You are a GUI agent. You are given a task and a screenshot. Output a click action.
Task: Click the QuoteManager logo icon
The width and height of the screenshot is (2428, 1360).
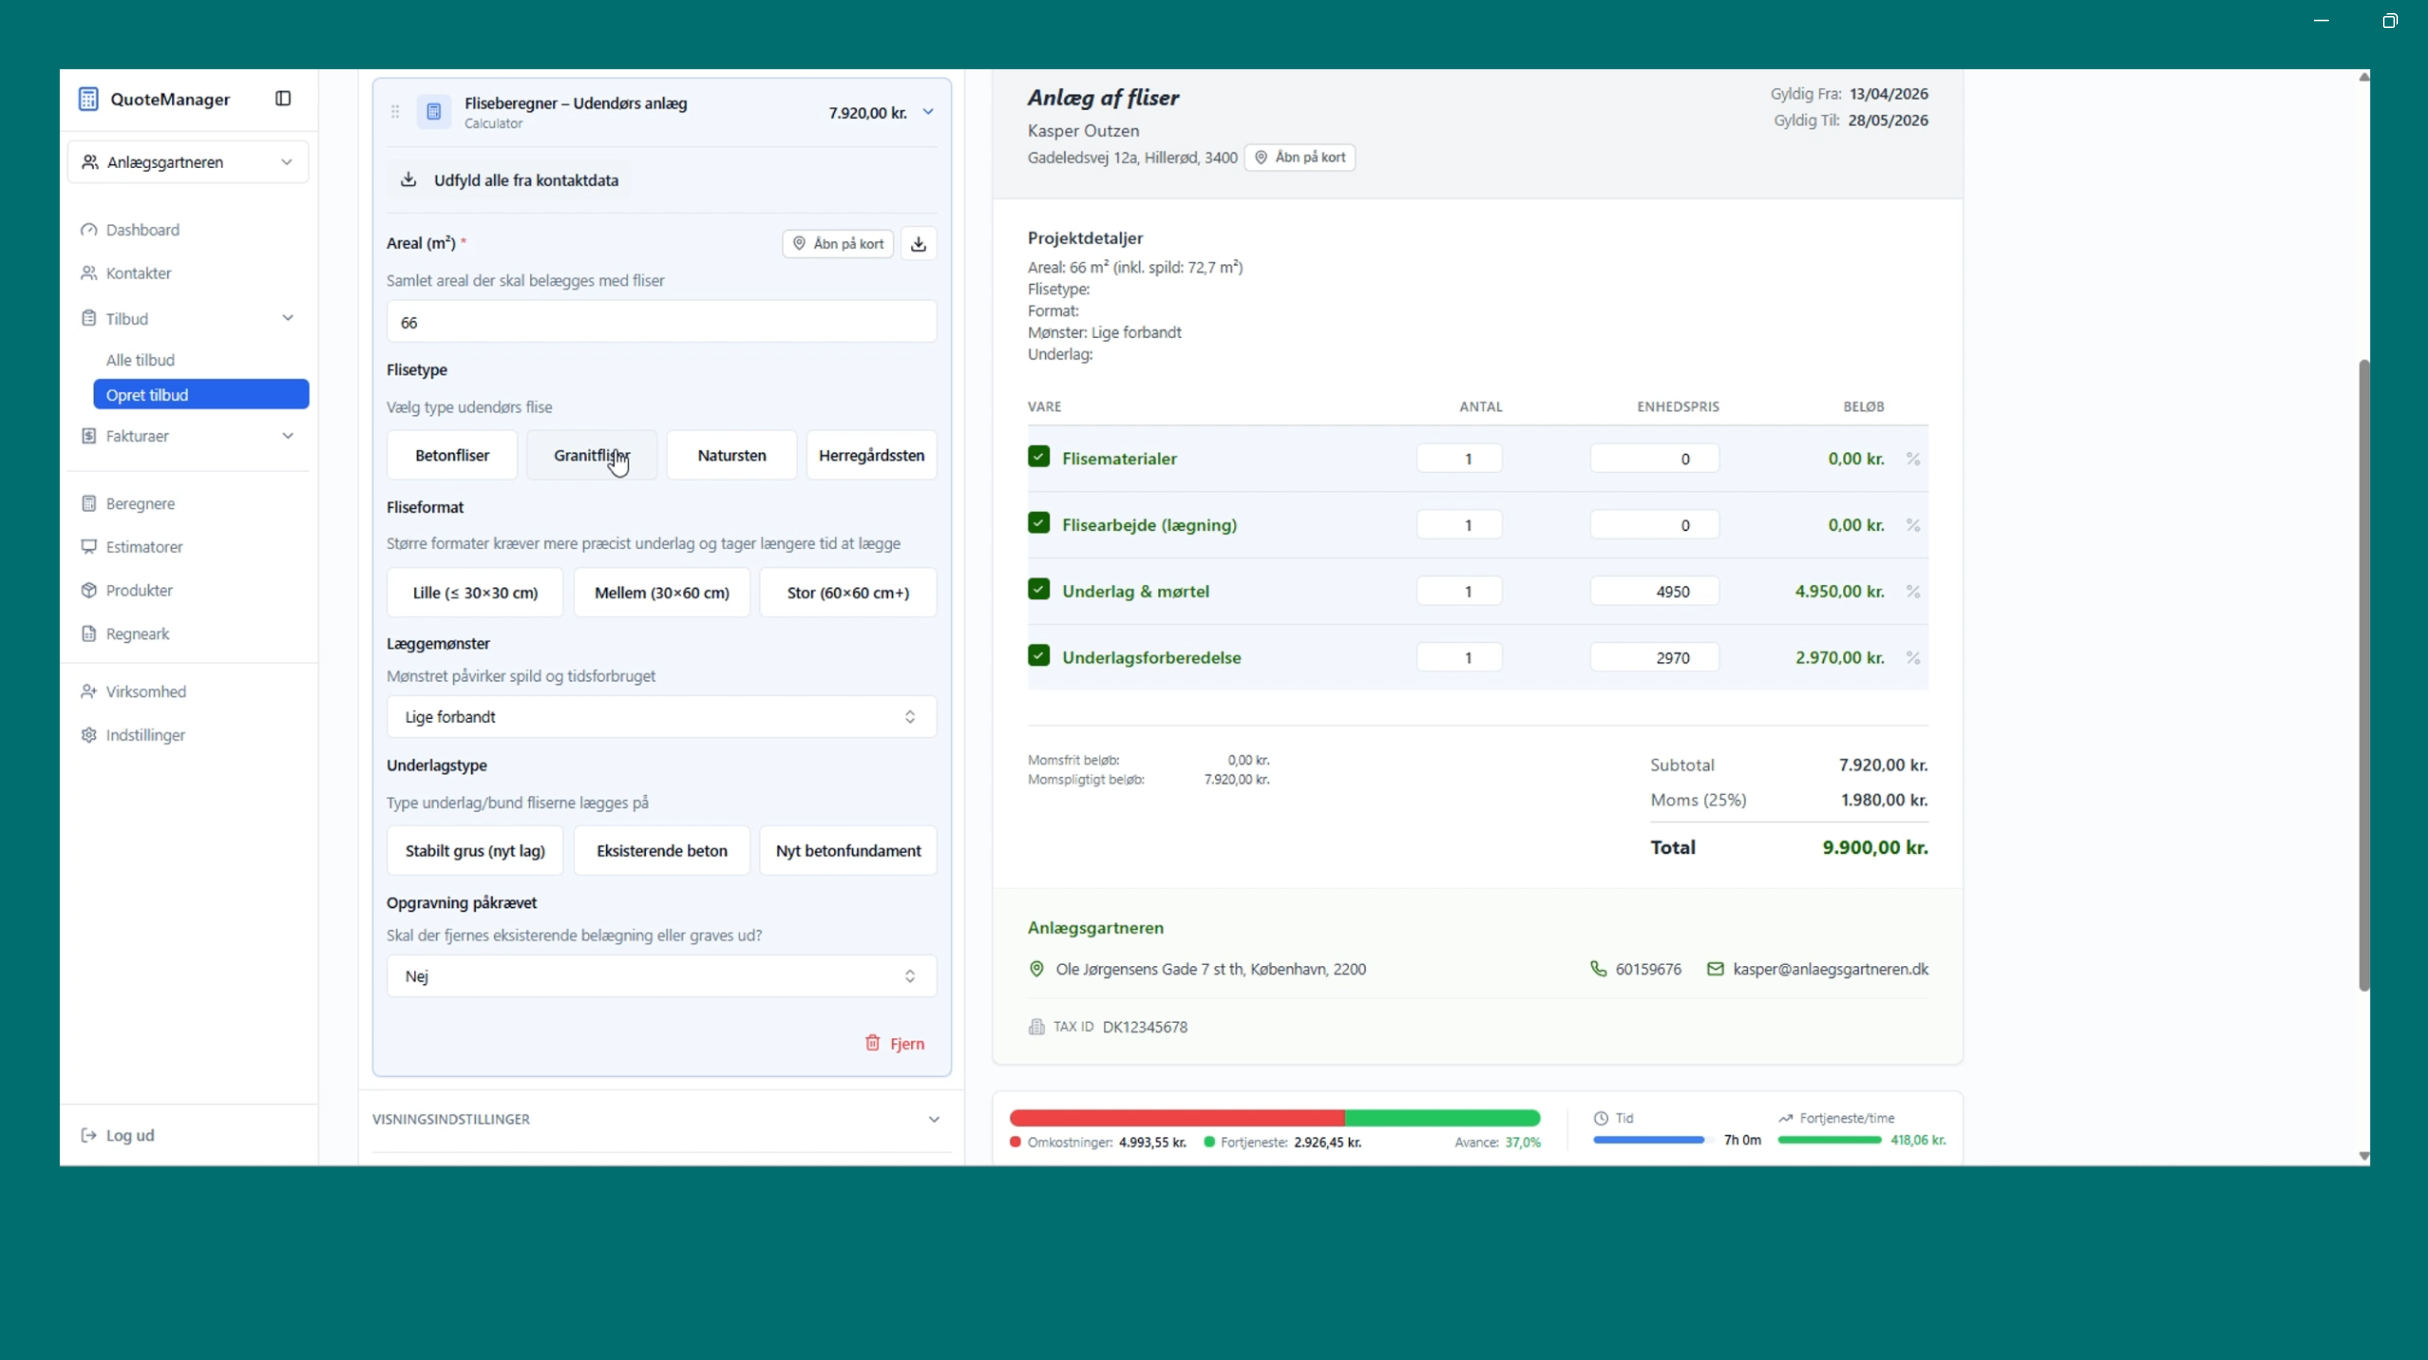tap(88, 98)
